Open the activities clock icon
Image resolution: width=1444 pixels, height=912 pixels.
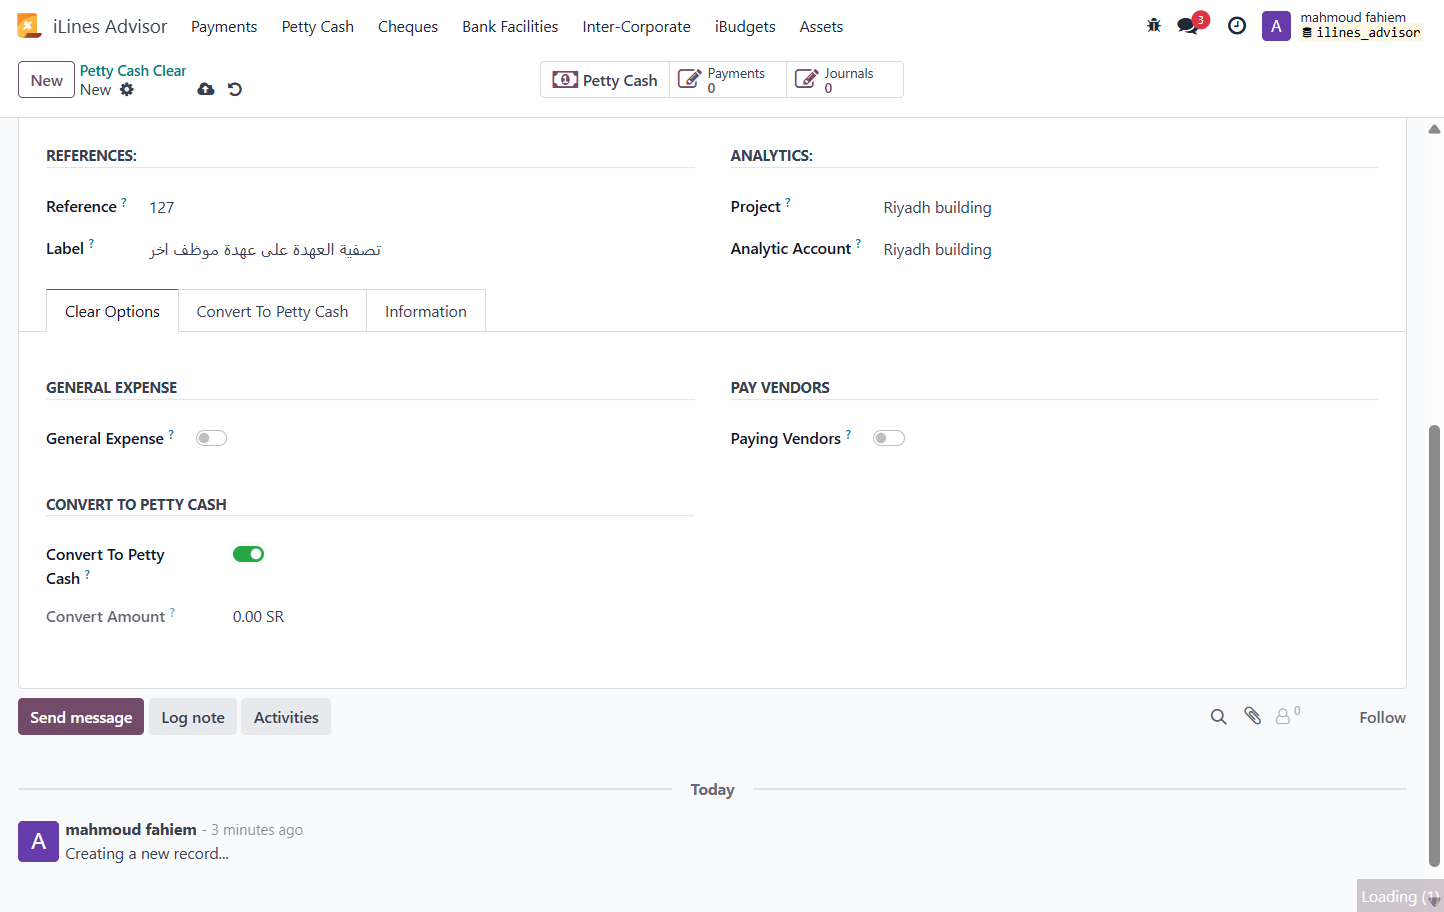click(x=1237, y=26)
